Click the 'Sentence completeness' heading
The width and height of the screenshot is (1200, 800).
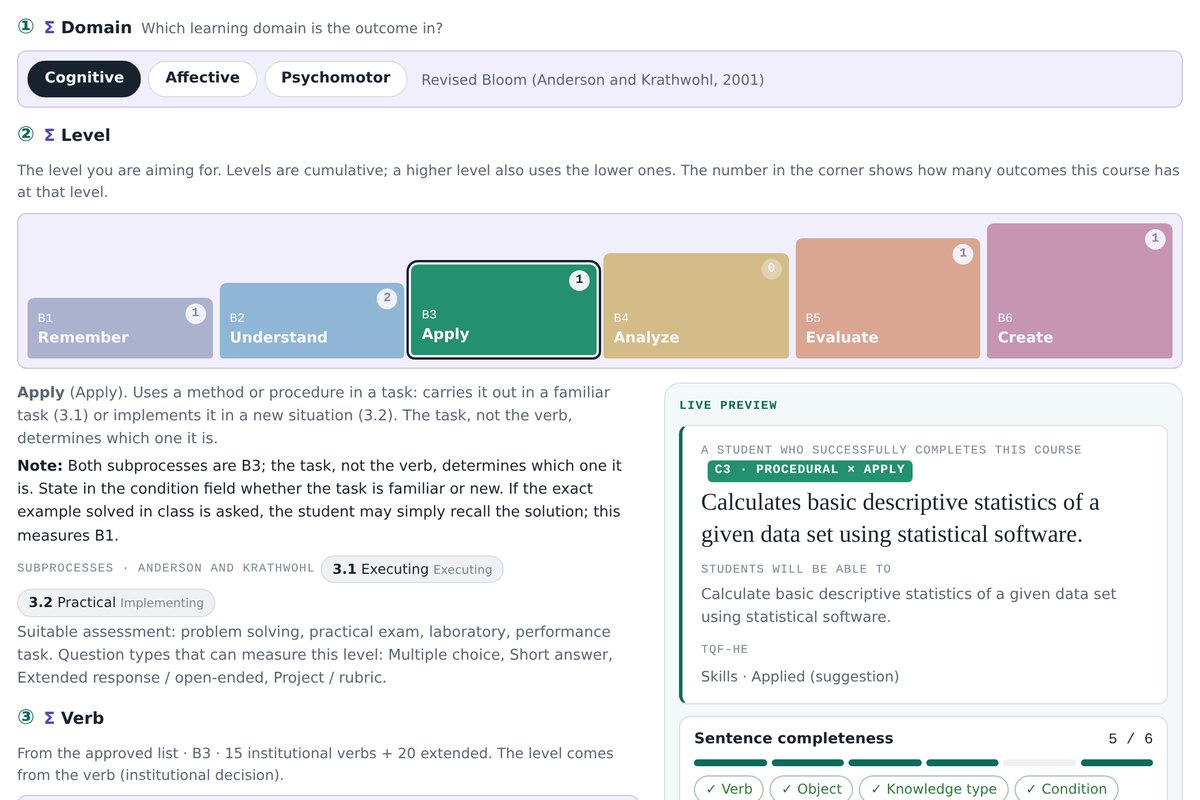[x=793, y=739]
